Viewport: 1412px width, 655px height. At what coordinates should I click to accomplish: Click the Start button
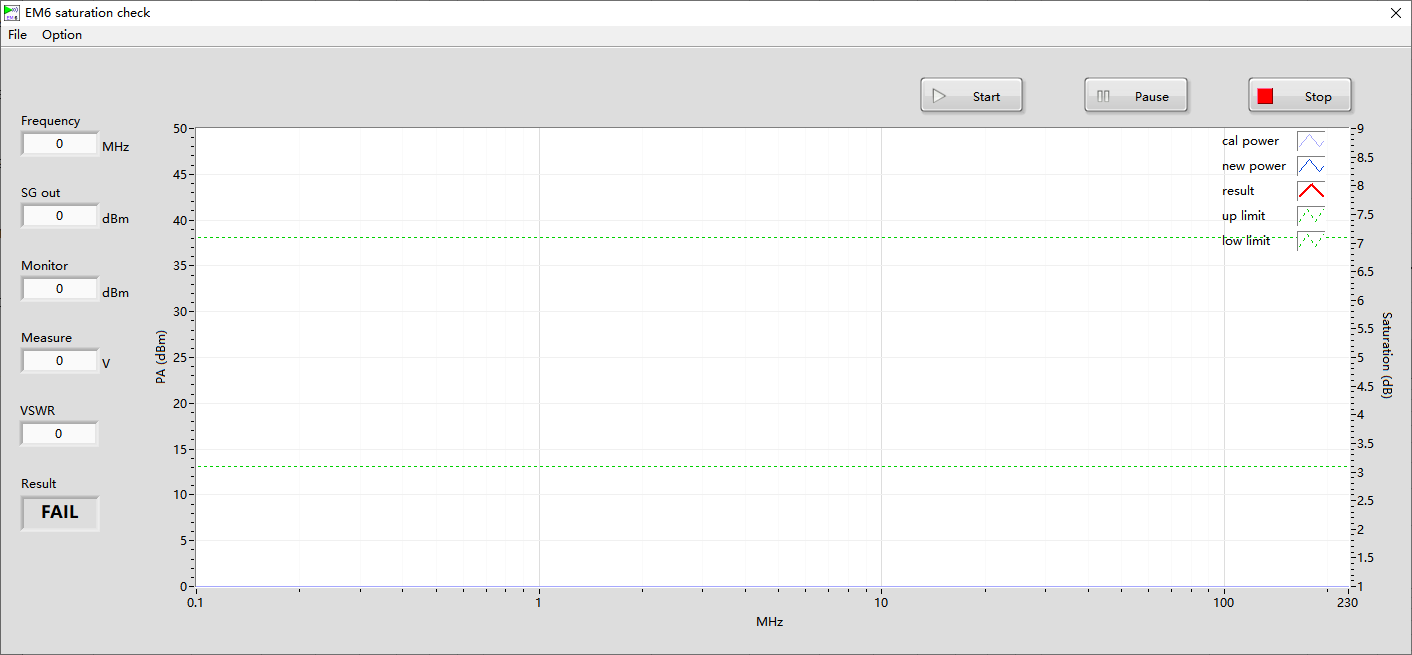972,96
